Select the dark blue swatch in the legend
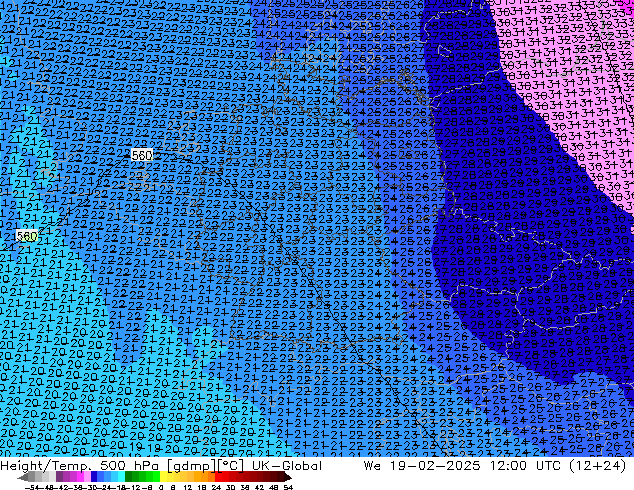This screenshot has width=634, height=490. [x=94, y=477]
